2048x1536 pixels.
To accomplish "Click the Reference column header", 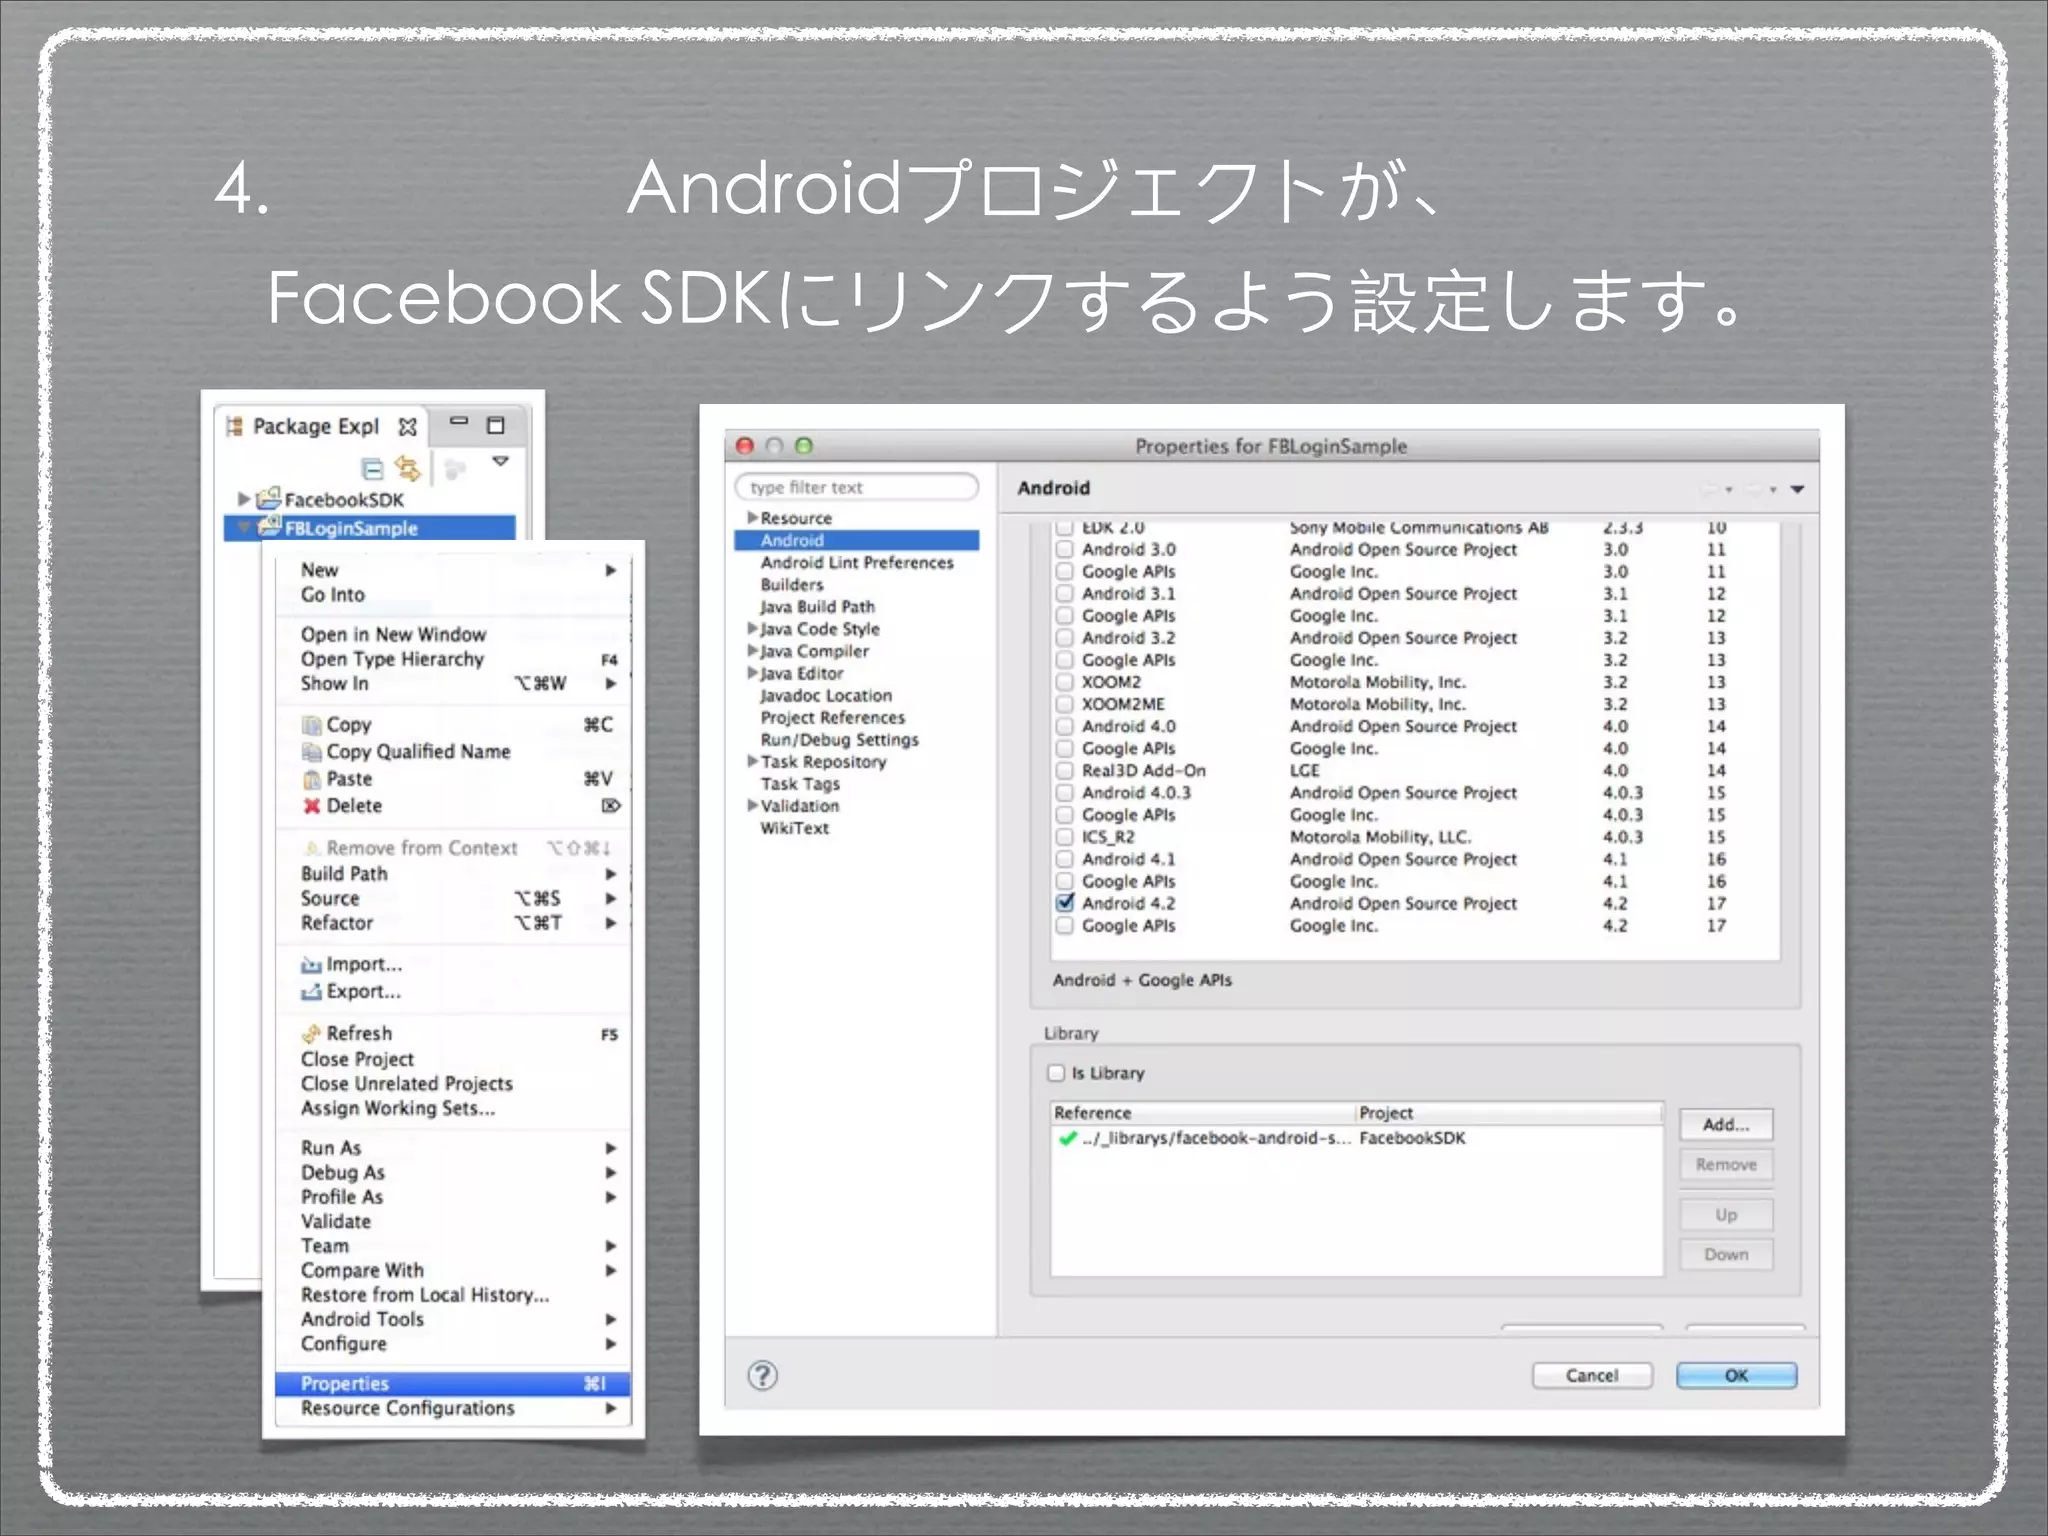I will point(1204,1113).
